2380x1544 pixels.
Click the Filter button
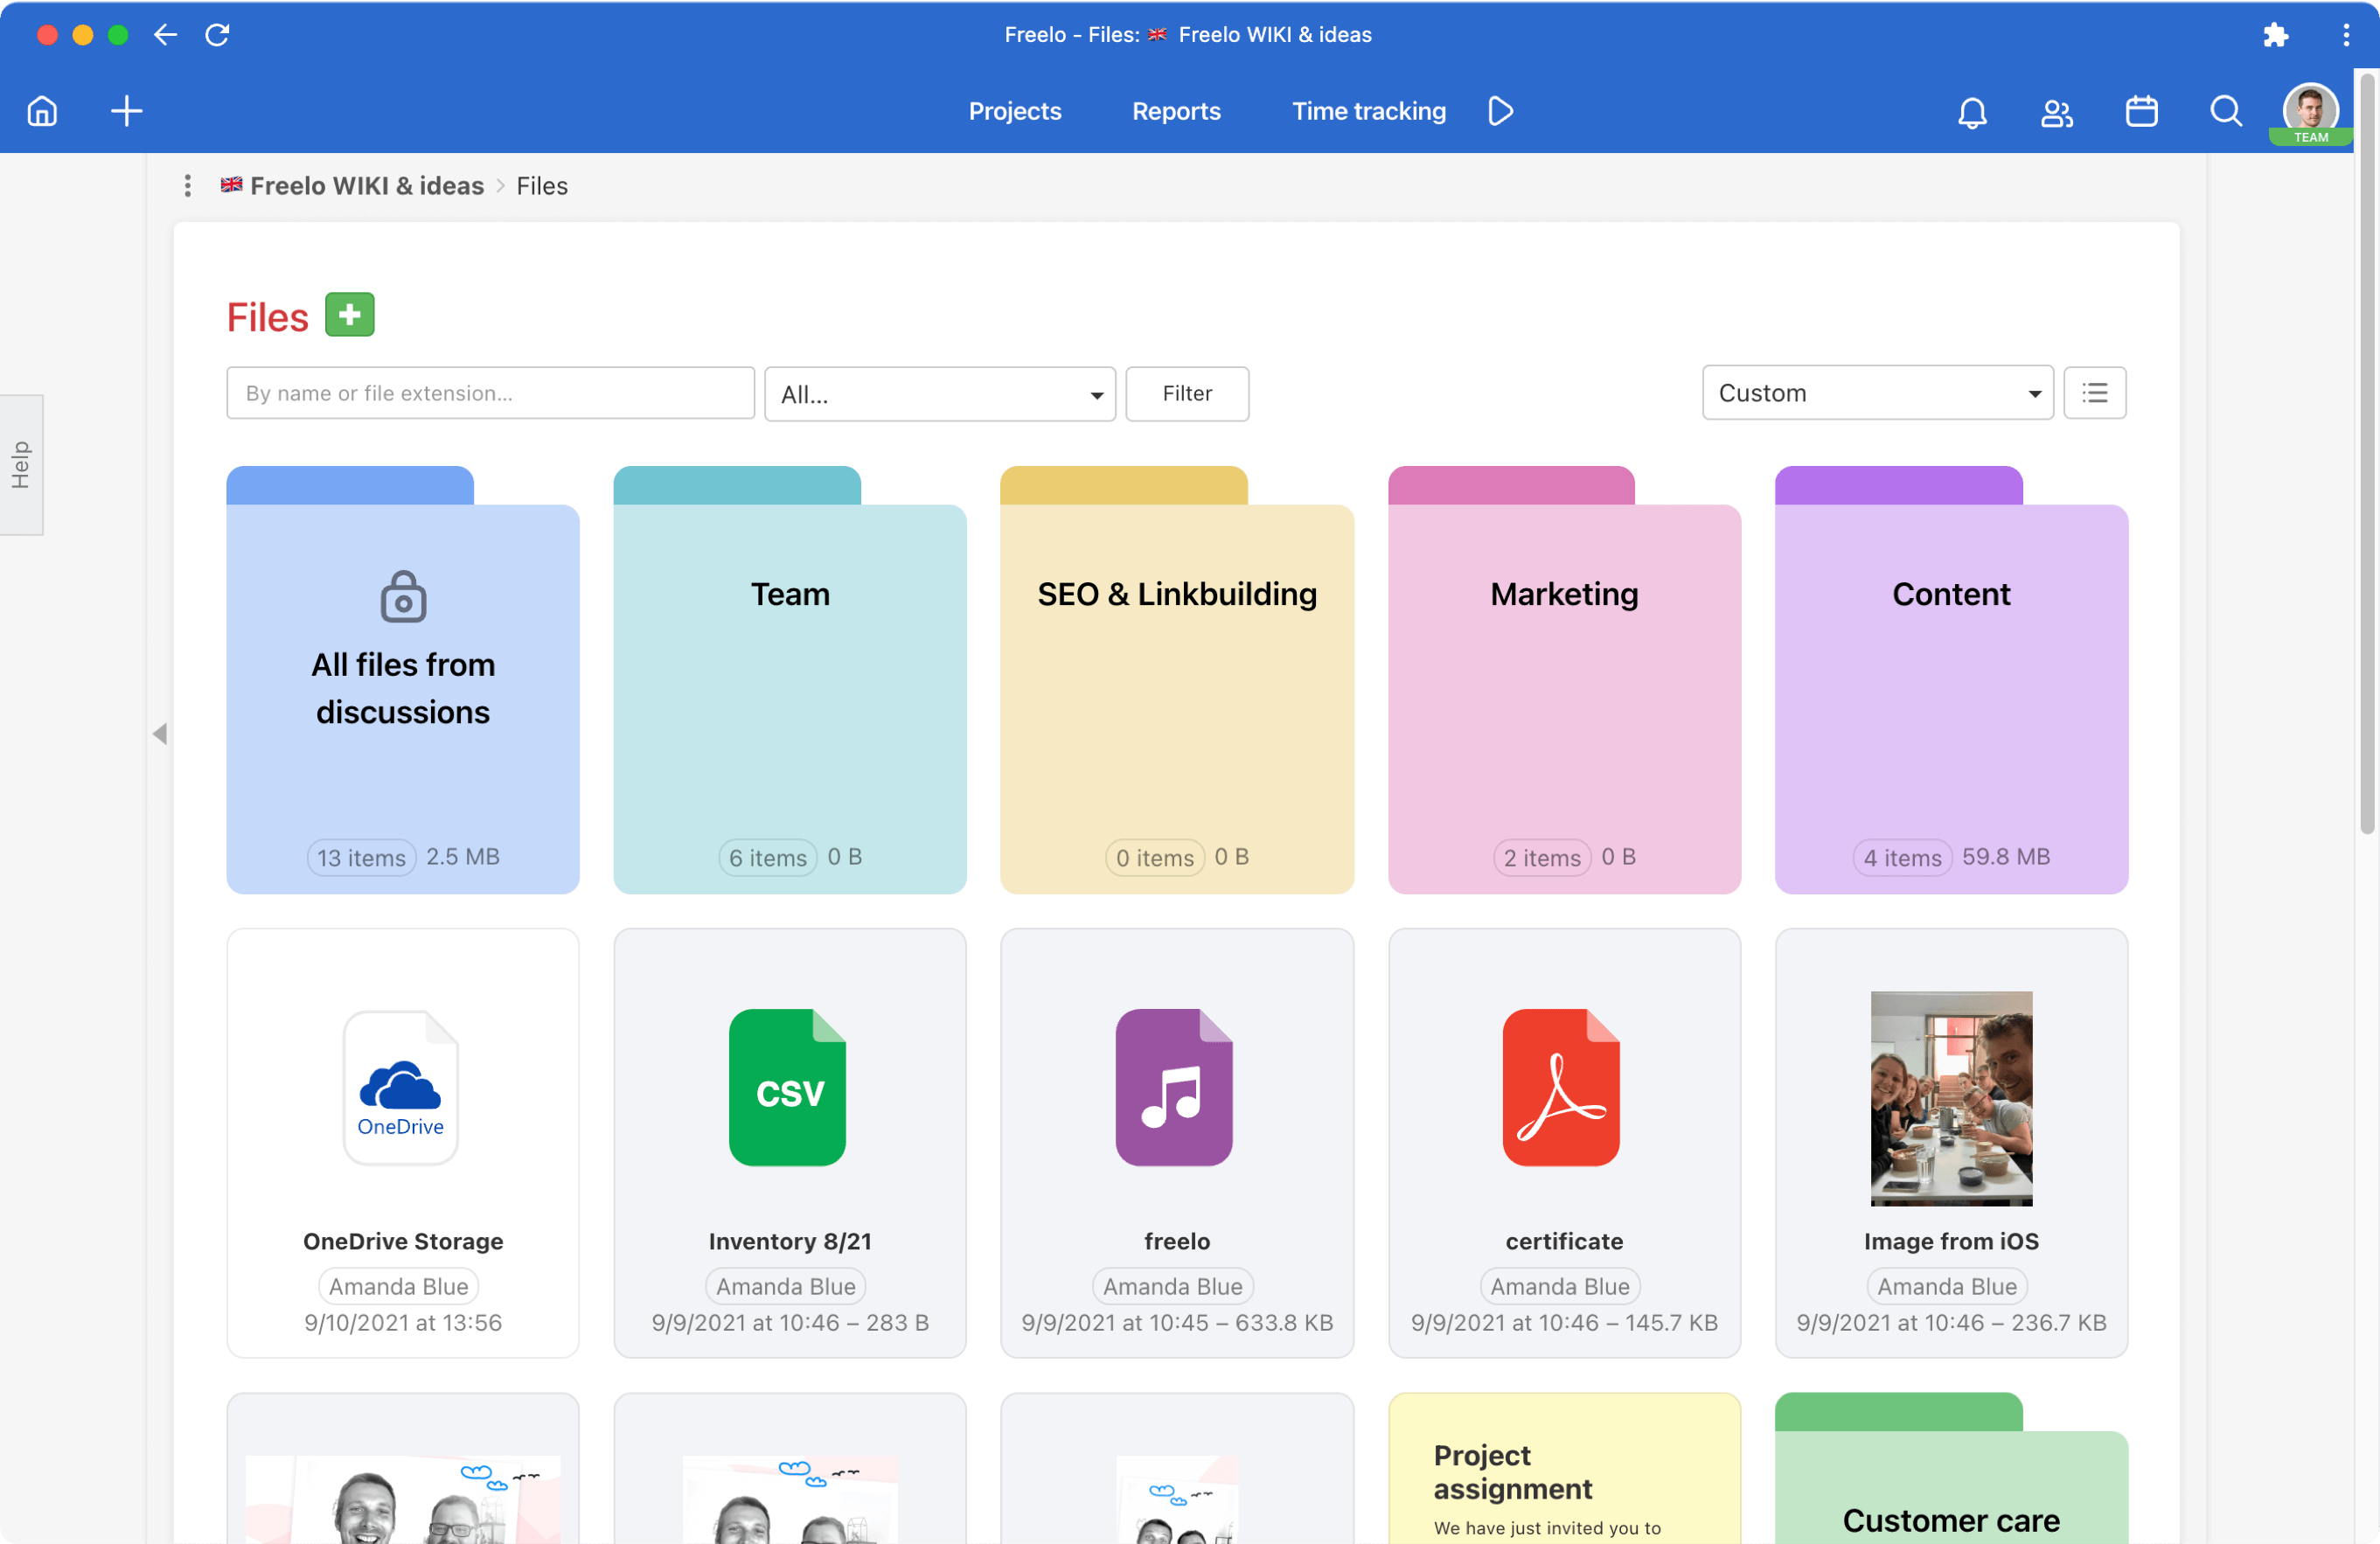pyautogui.click(x=1187, y=392)
